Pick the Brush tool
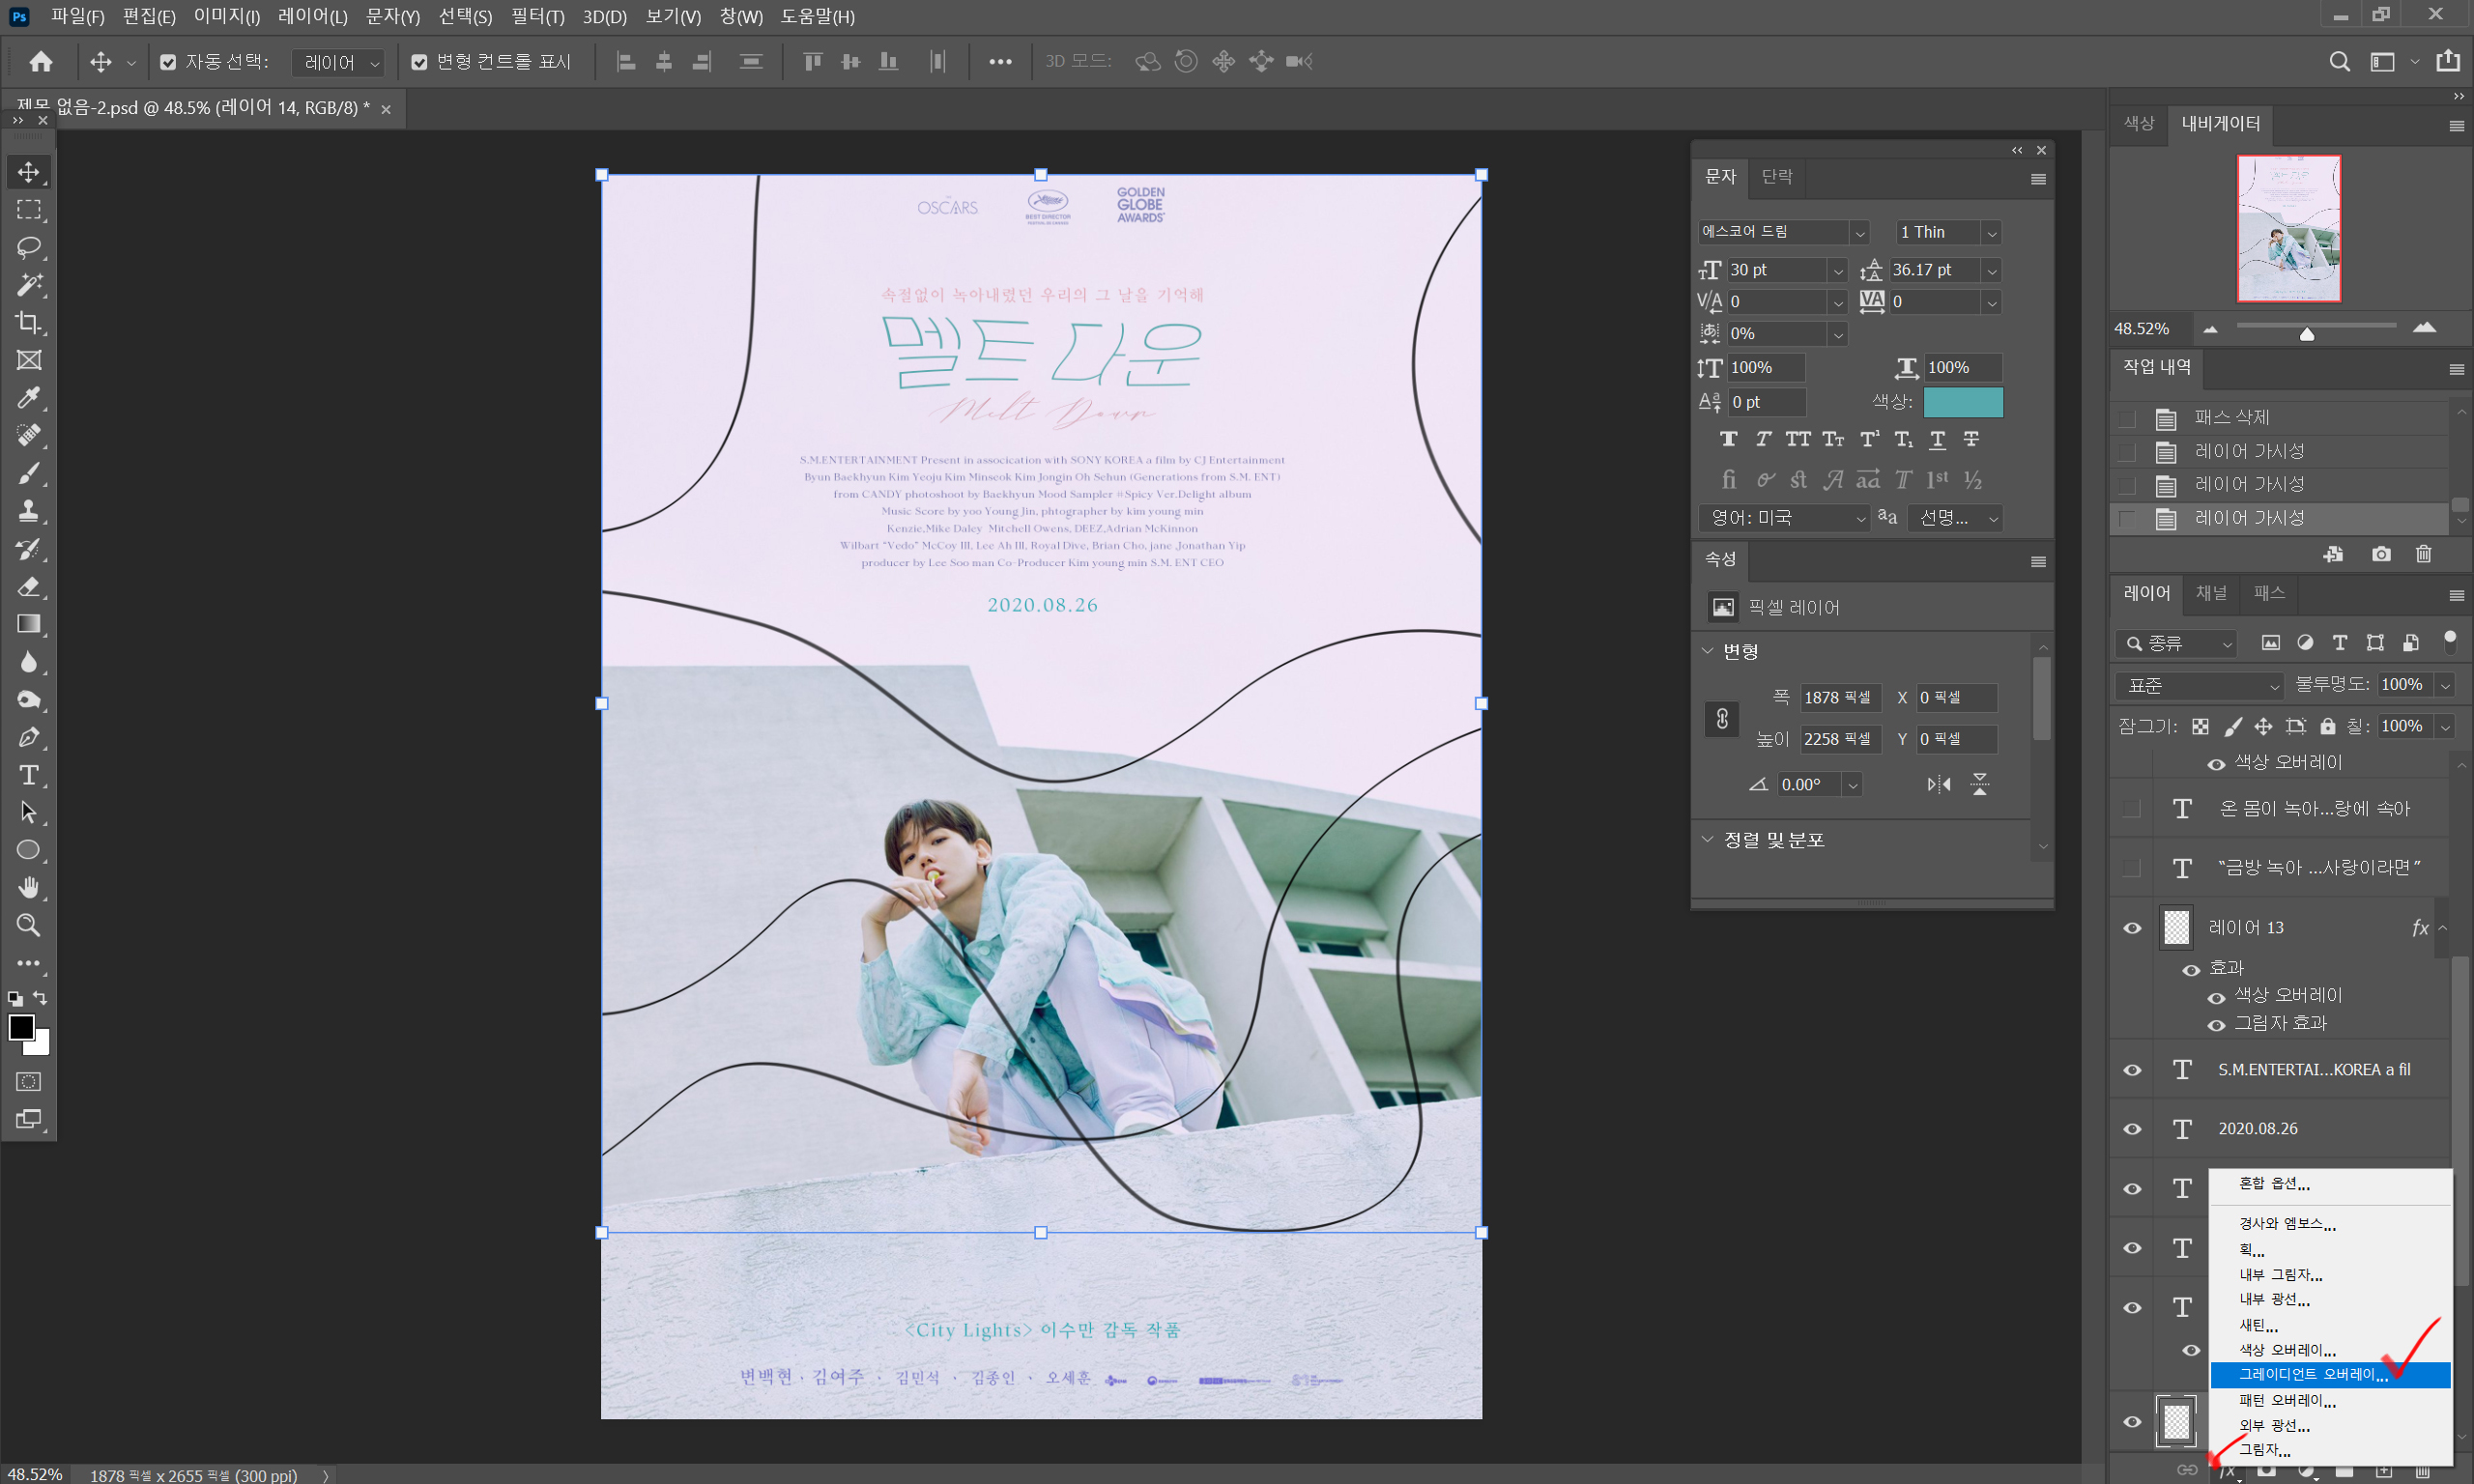 click(x=29, y=473)
